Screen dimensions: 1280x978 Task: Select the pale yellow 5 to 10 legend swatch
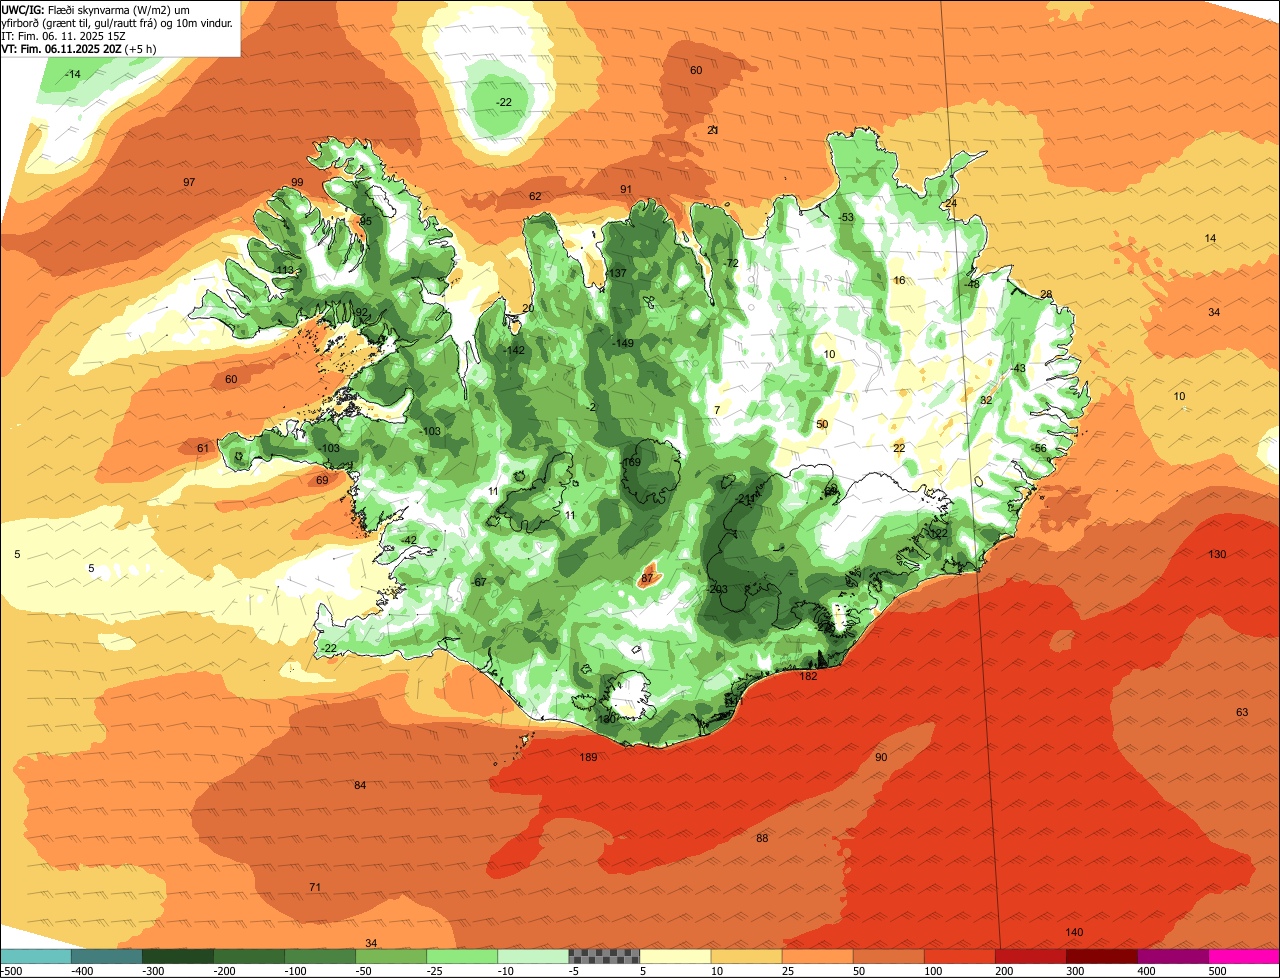(675, 956)
